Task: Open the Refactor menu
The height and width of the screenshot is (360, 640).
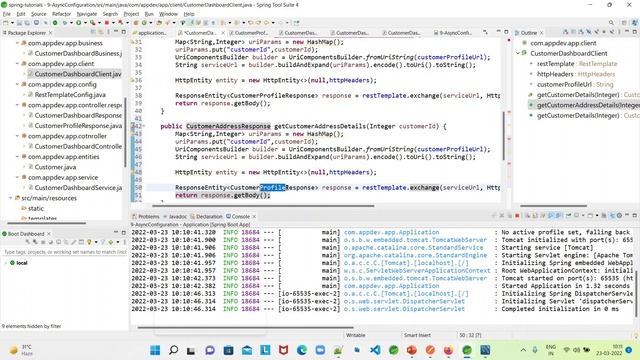Action: 62,14
